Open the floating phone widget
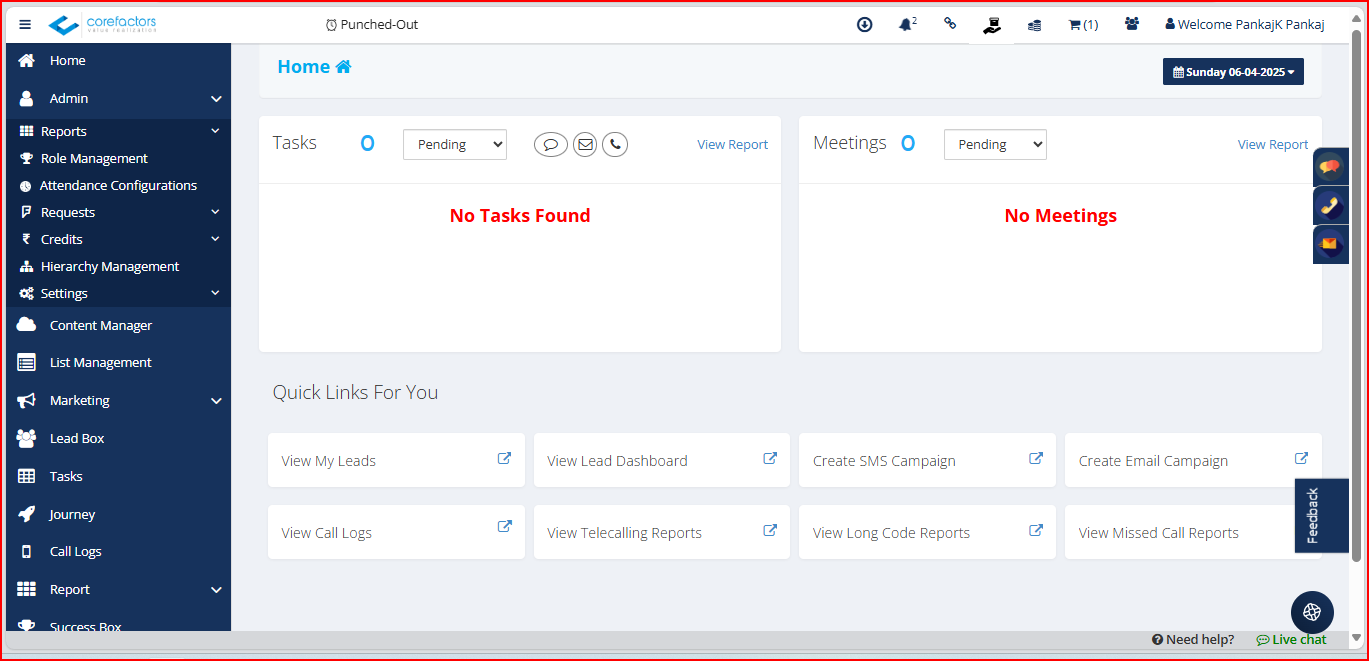Screen dimensions: 1369x661 [x=1330, y=206]
